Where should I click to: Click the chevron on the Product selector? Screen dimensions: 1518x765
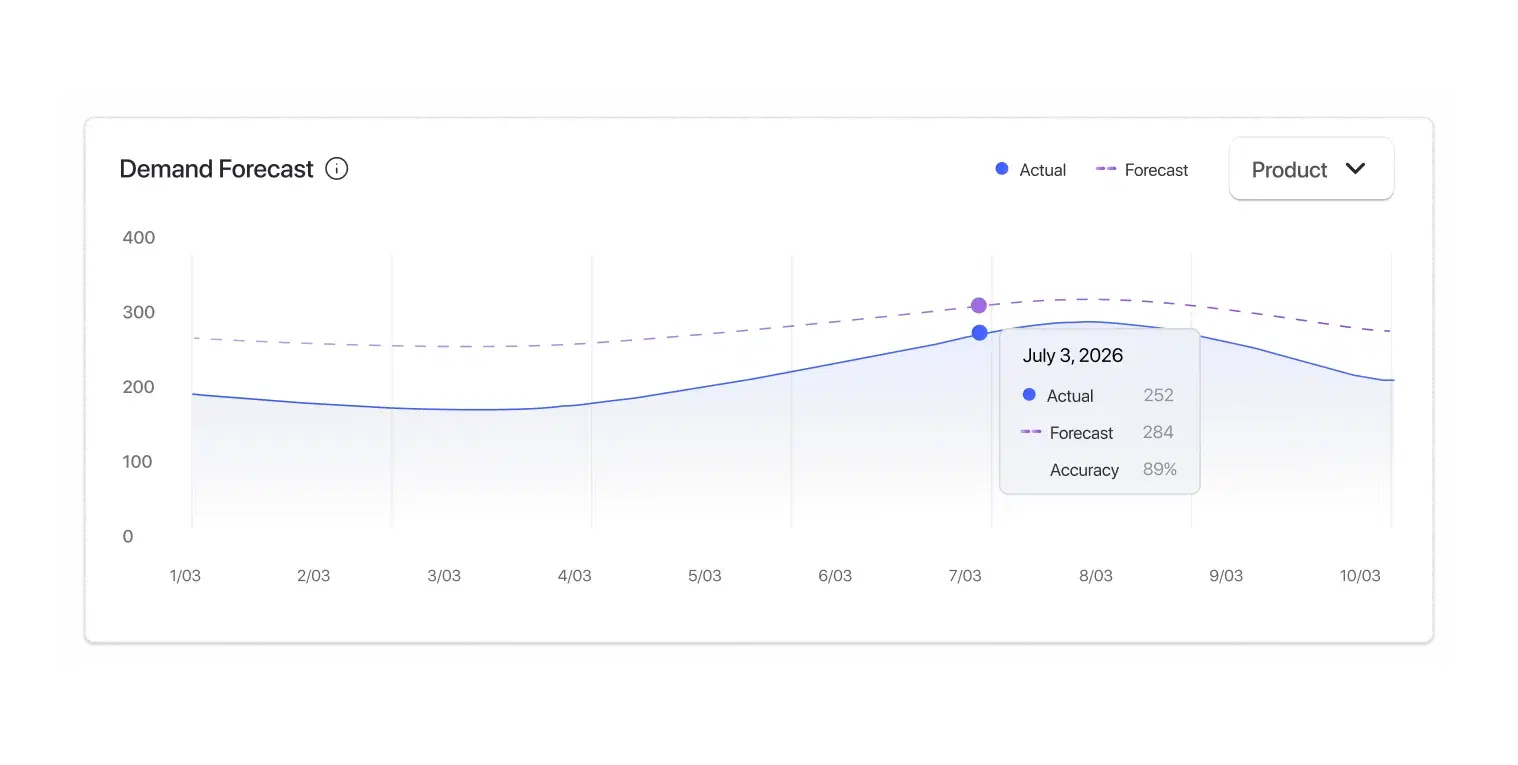coord(1356,169)
